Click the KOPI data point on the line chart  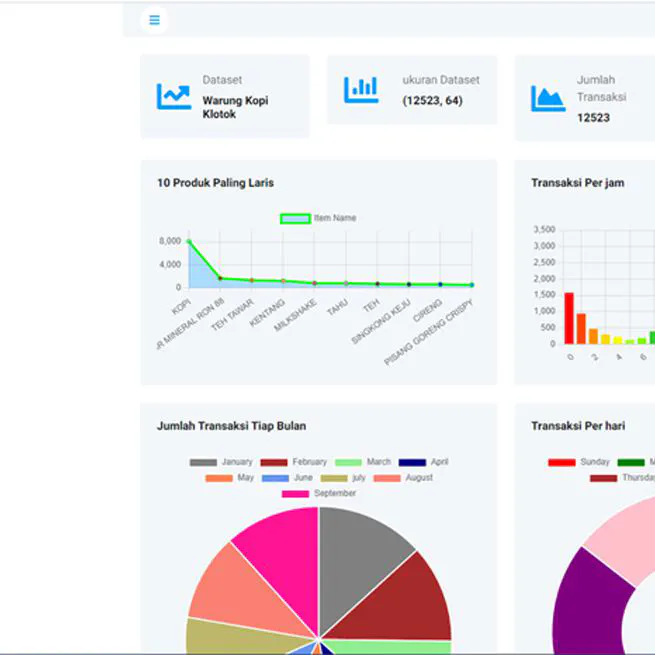(x=188, y=241)
